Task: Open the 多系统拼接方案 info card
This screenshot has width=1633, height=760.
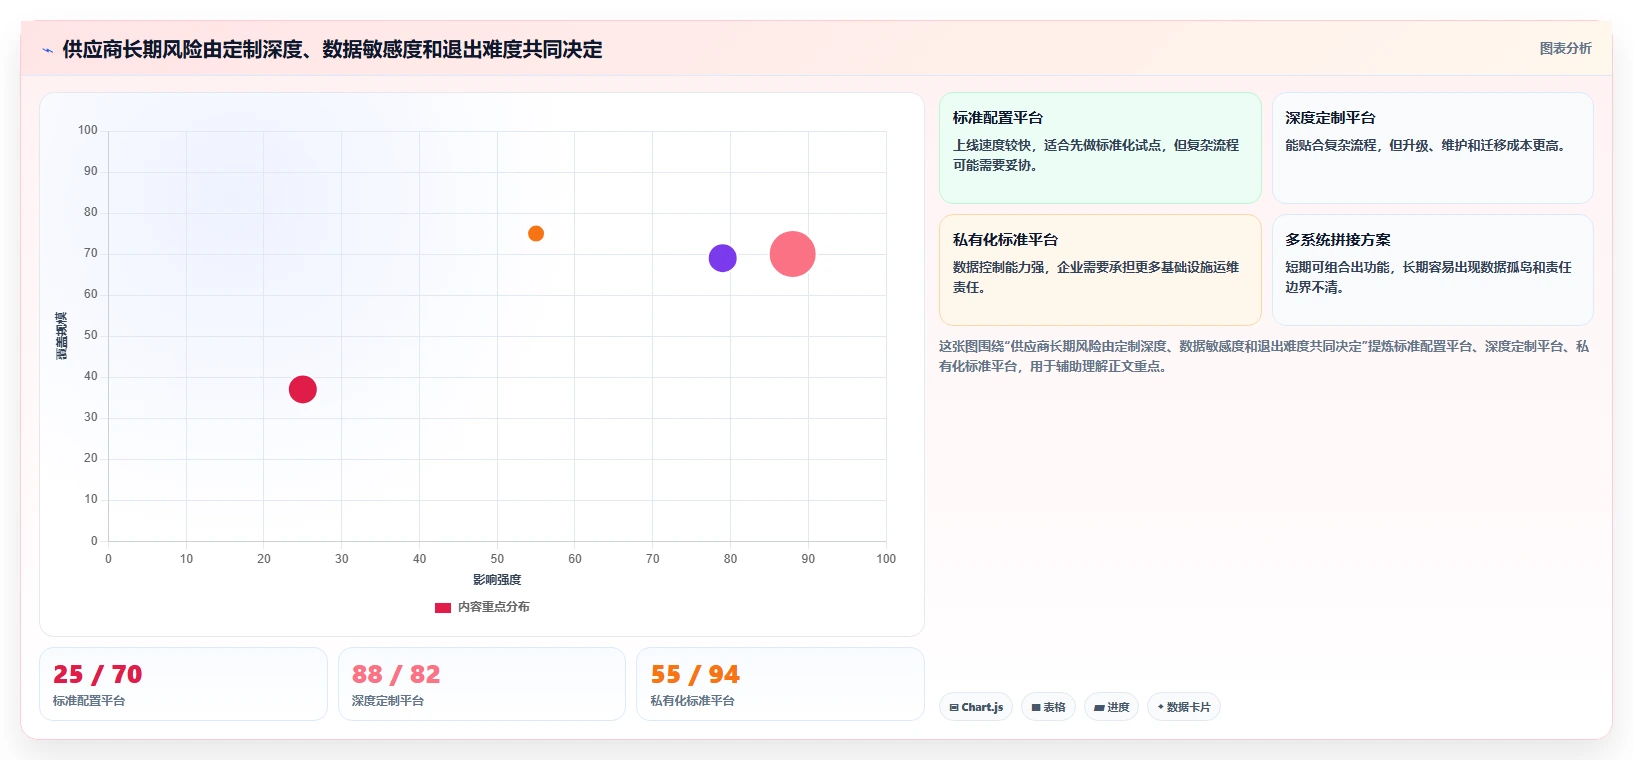Action: tap(1432, 270)
